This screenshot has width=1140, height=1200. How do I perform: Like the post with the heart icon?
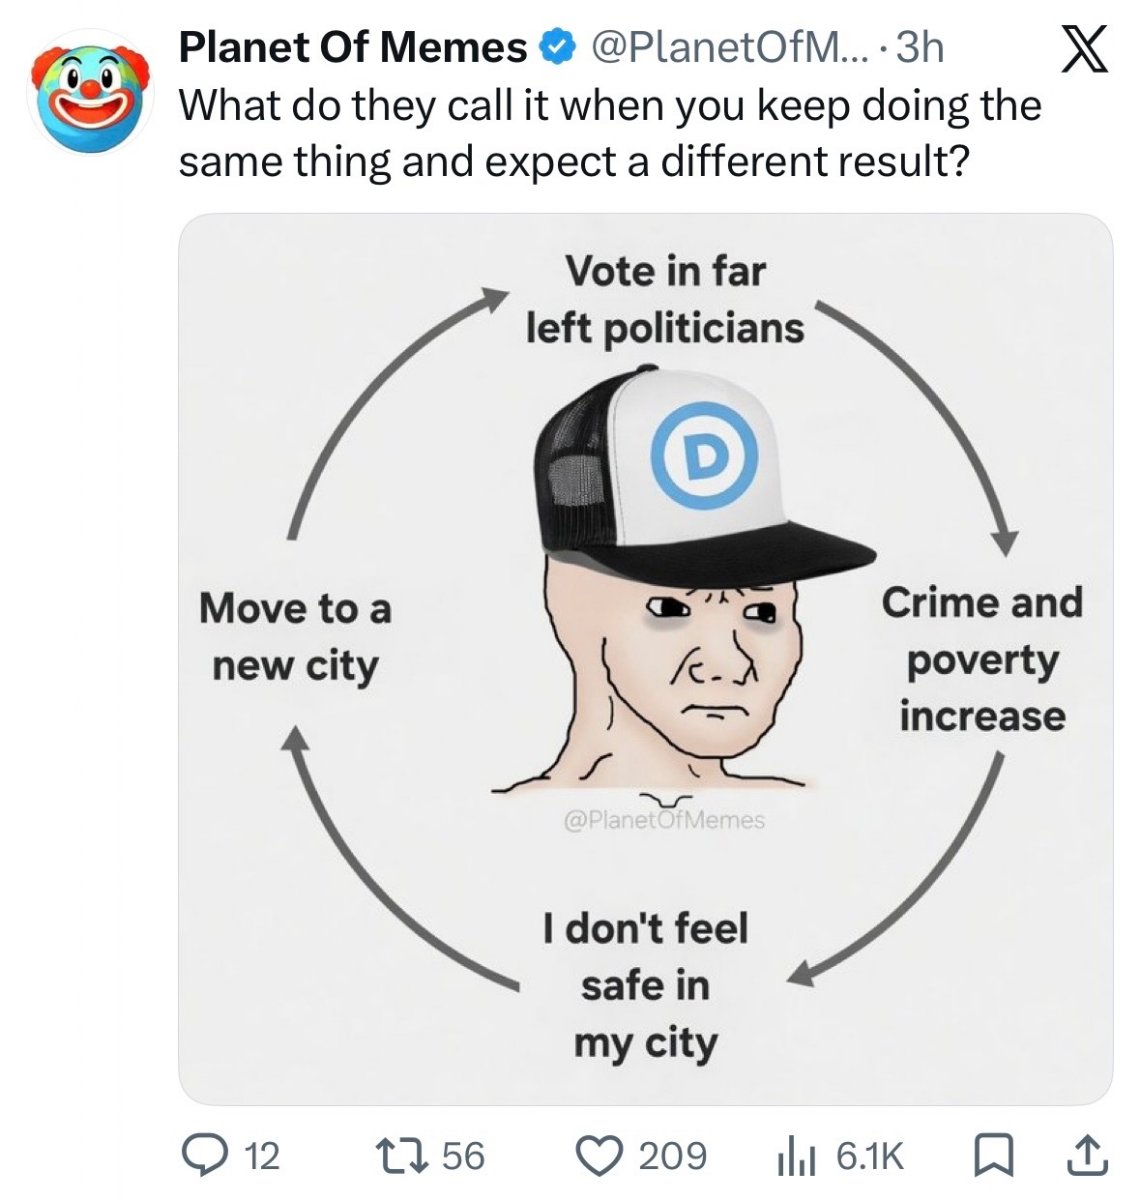602,1155
